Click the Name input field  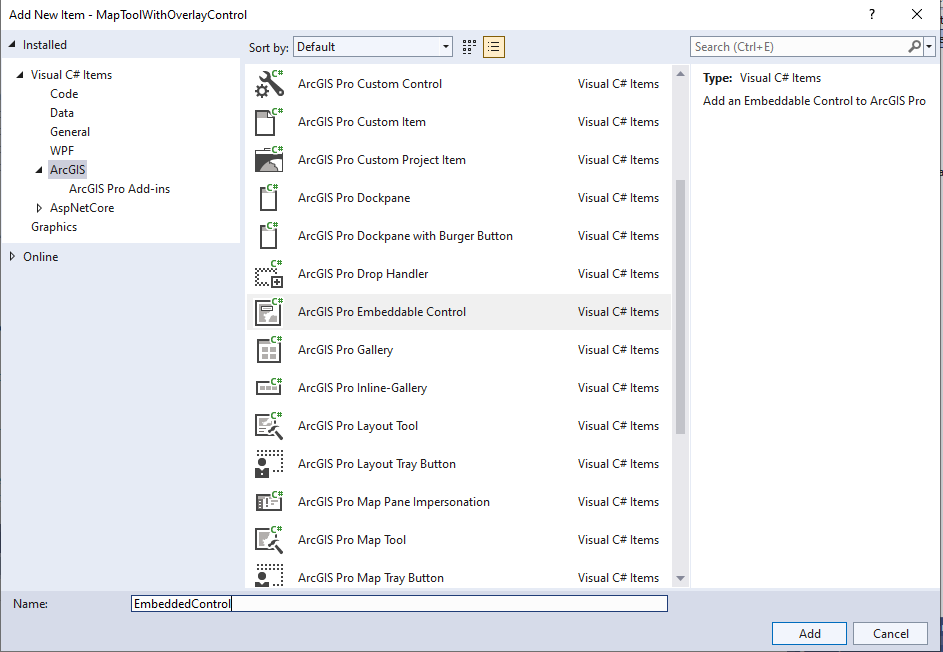pos(399,603)
